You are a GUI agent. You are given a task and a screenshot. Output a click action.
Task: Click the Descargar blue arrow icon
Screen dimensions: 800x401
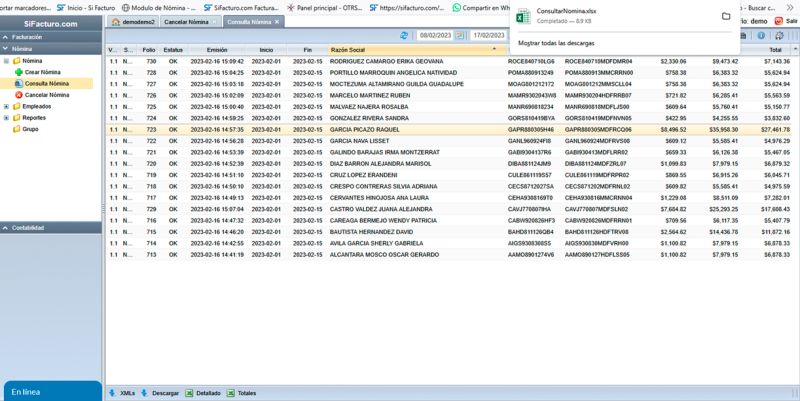(x=144, y=393)
